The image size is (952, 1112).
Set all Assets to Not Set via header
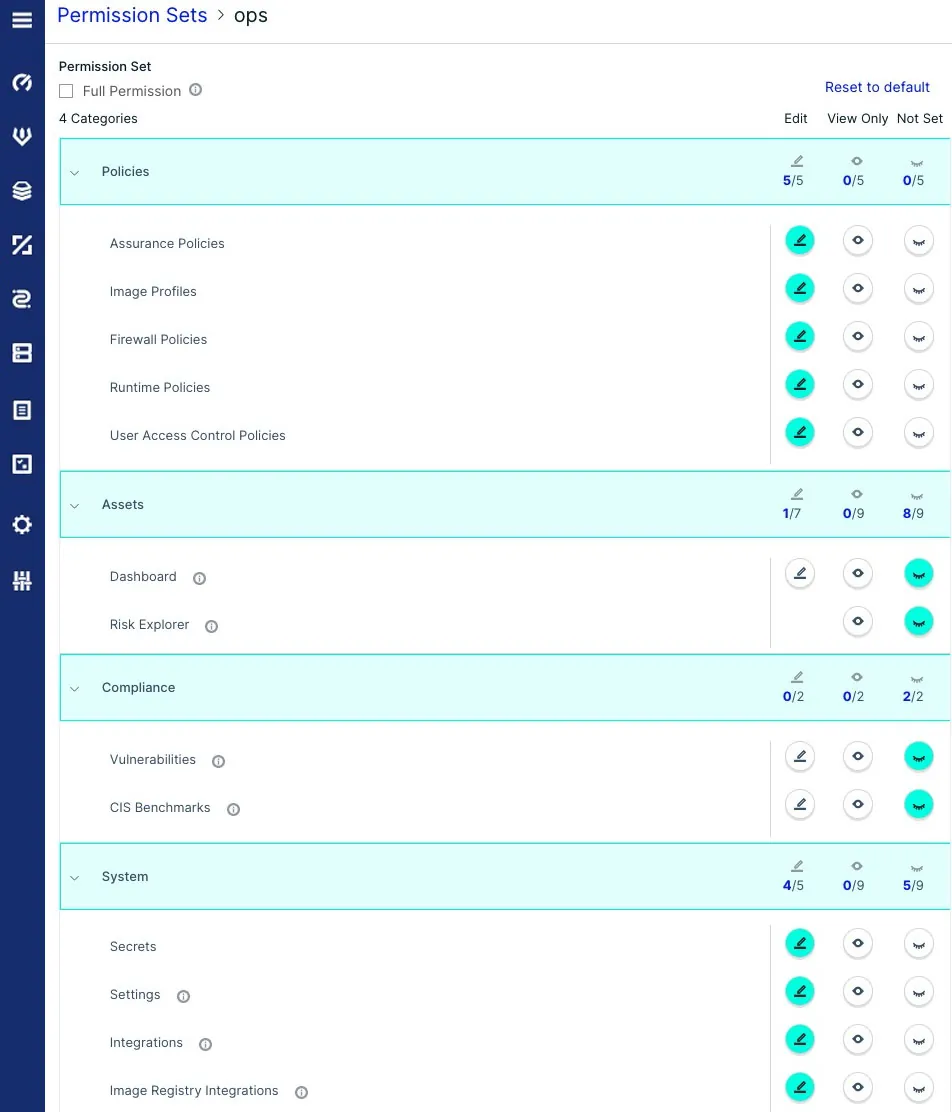917,496
